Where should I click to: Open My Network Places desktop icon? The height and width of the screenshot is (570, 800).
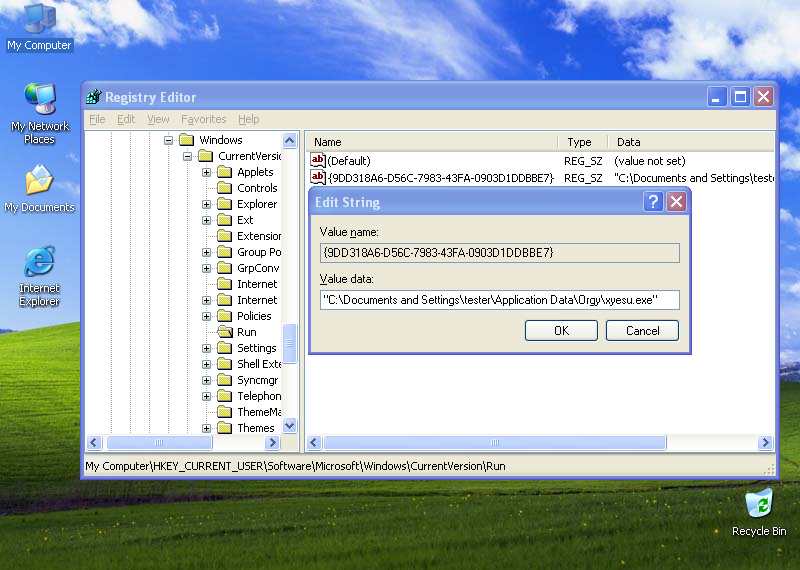39,100
